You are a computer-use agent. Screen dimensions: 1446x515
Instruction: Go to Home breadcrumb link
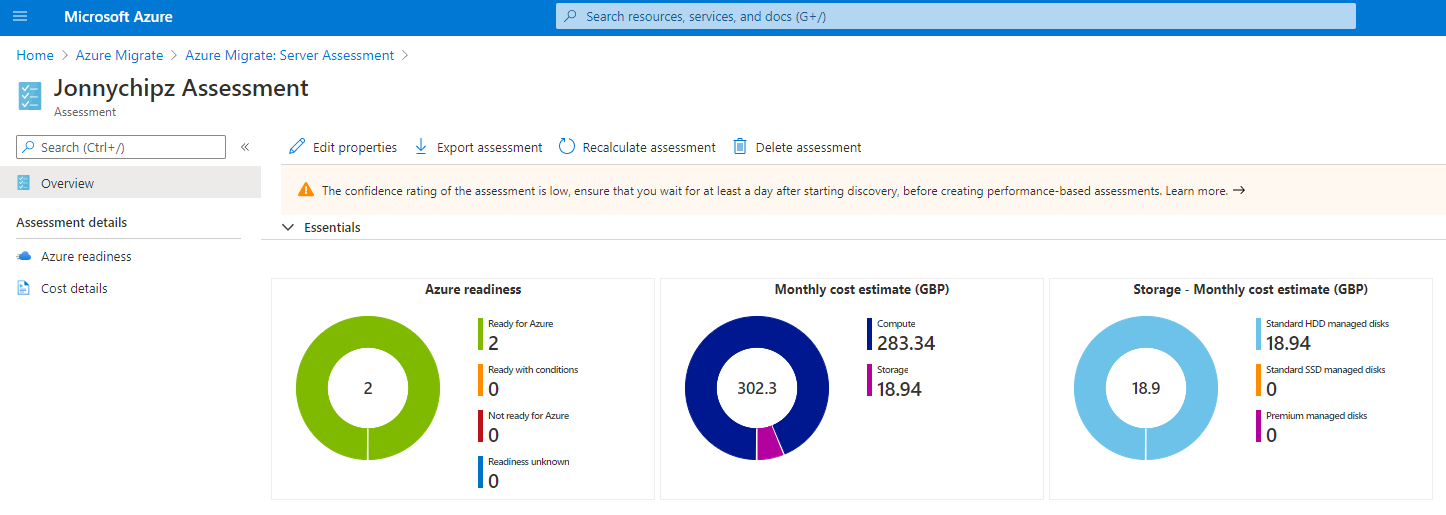point(35,55)
